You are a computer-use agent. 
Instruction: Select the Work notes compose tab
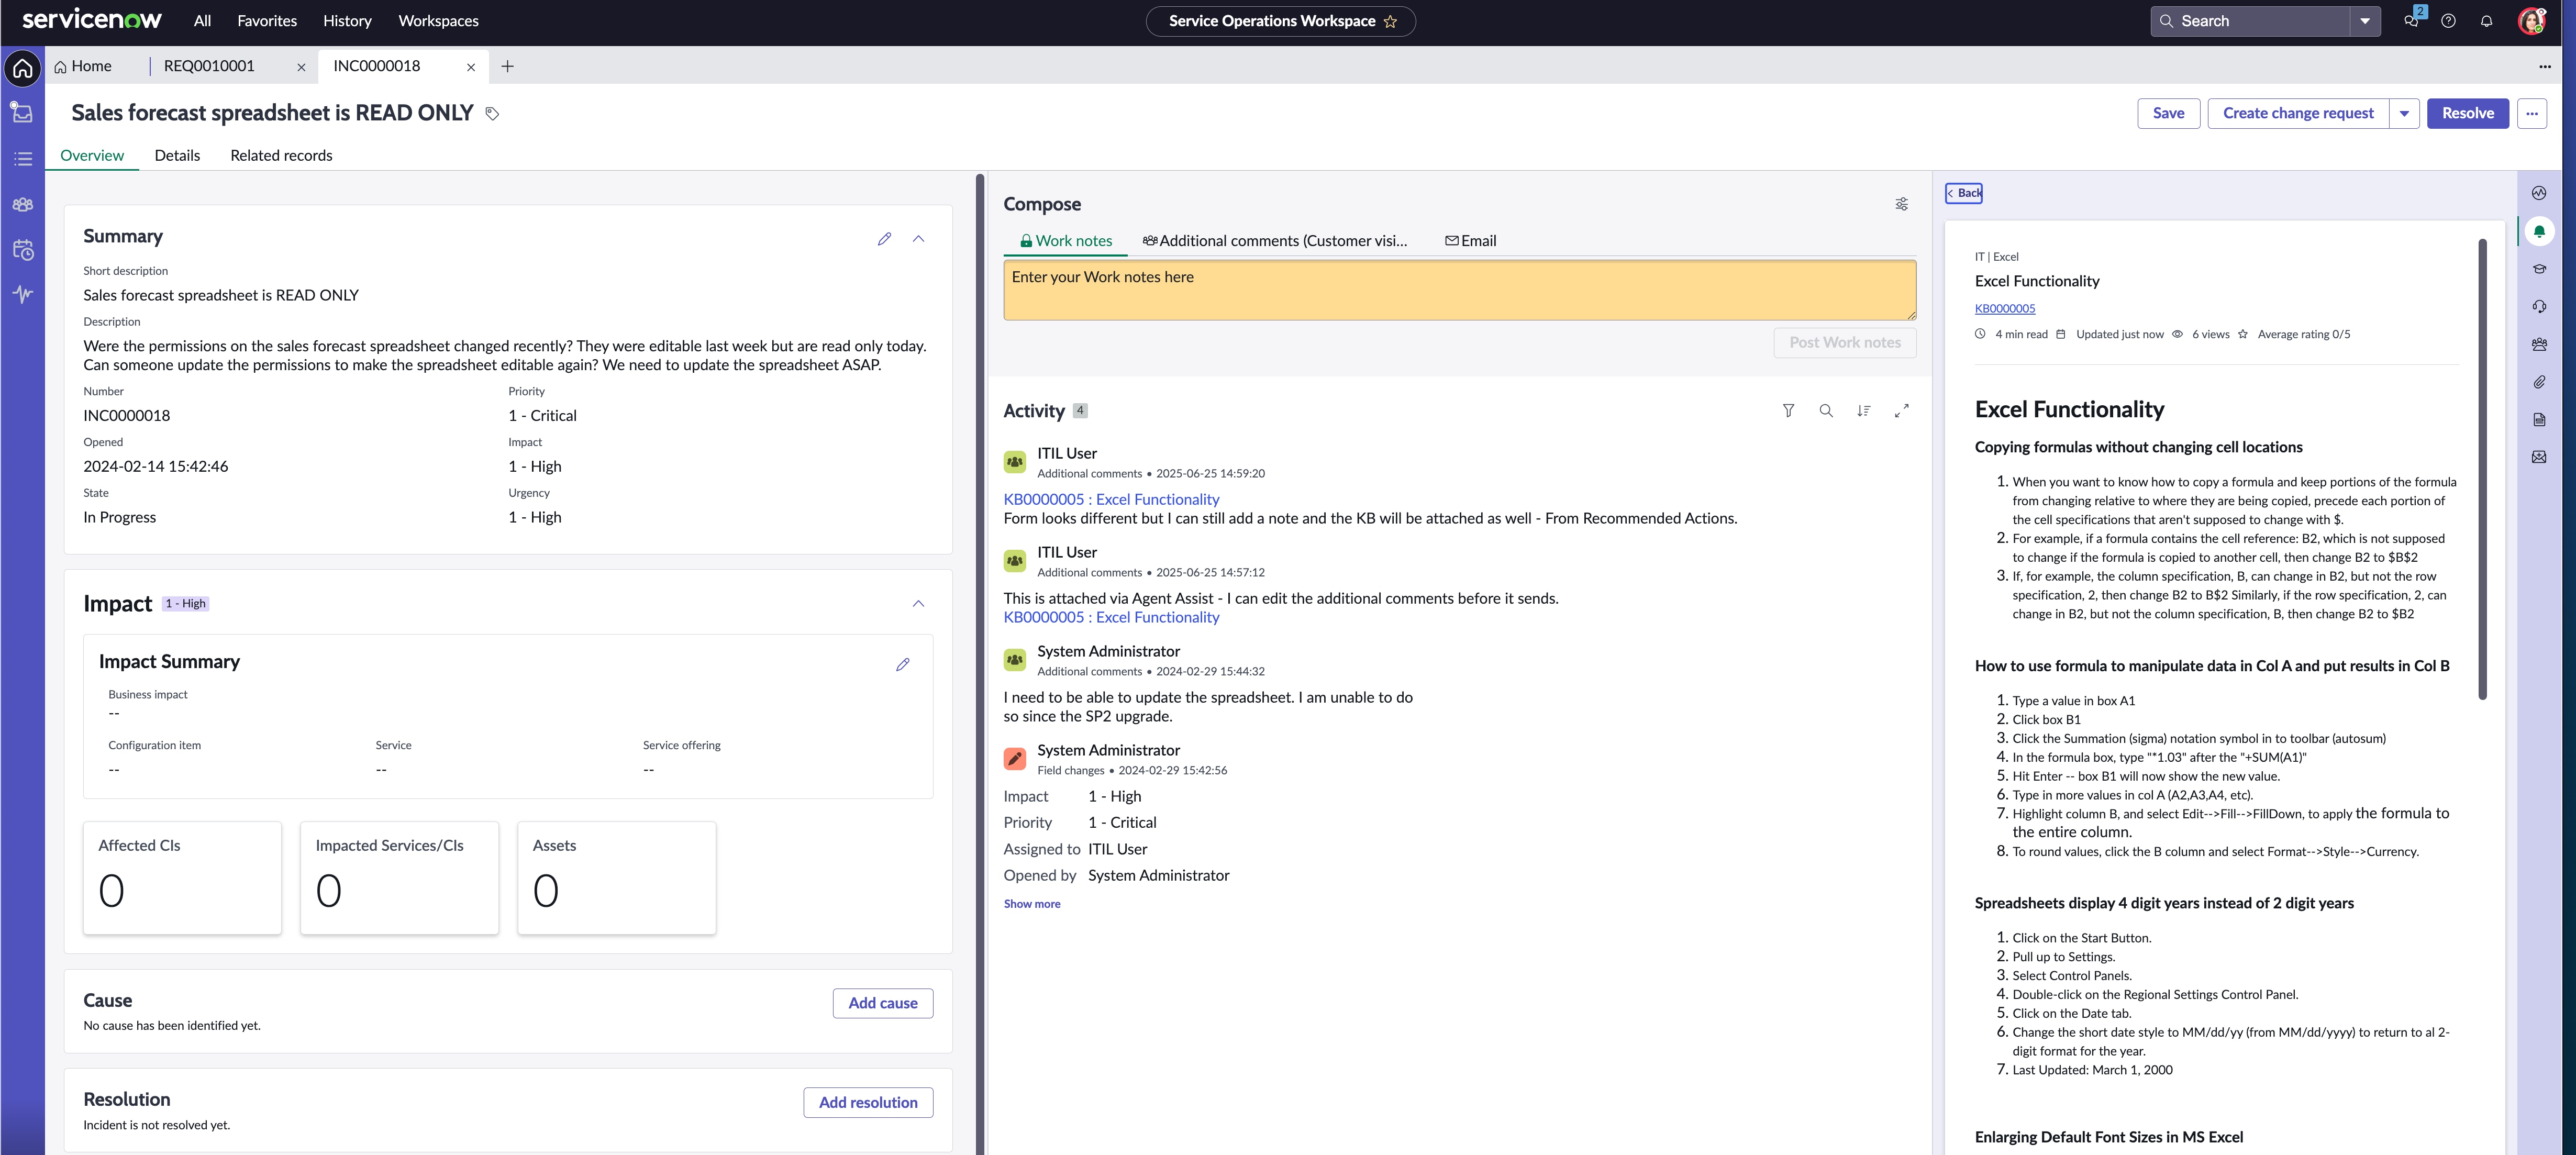point(1066,241)
